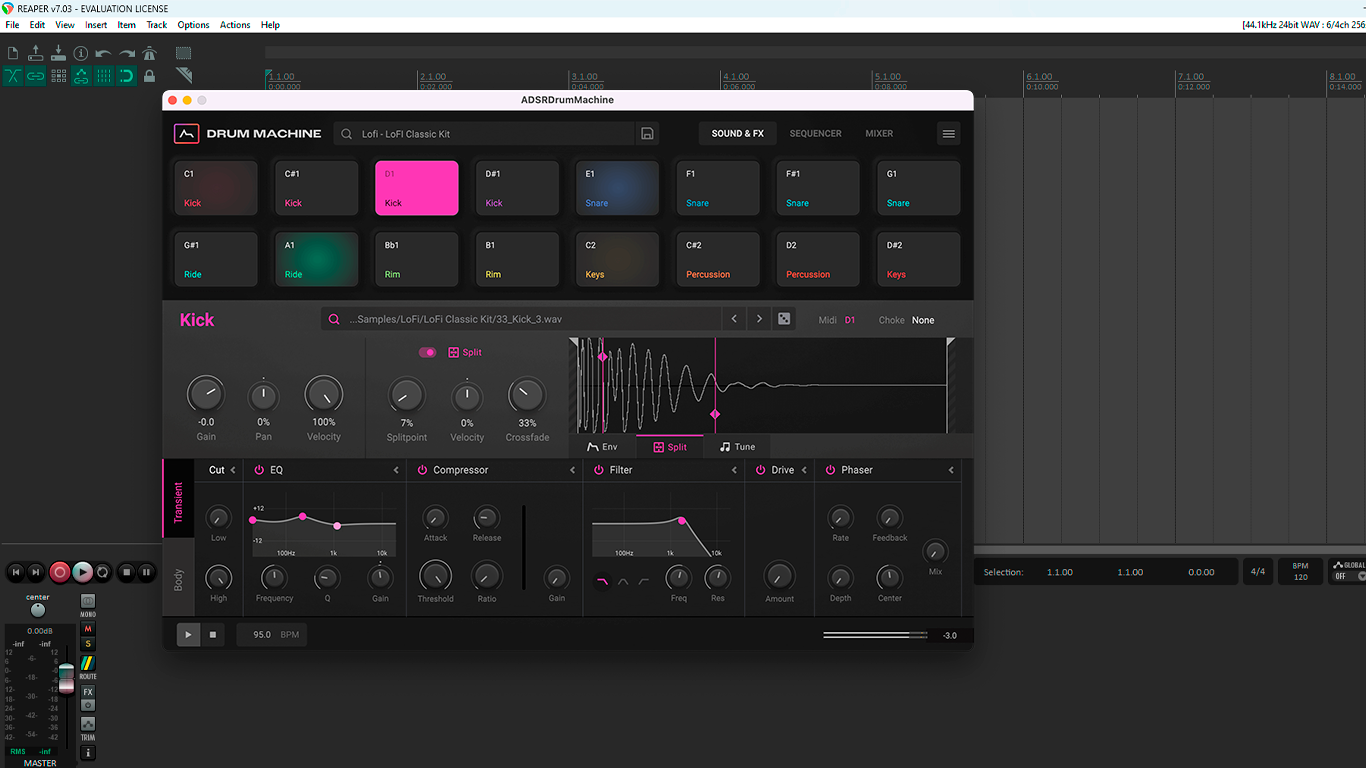Select the E1 Snare pad
Screen dimensions: 1366x768
618,188
